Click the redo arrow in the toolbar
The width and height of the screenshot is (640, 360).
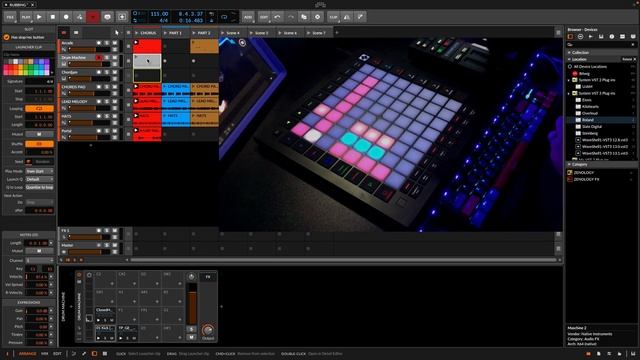(291, 17)
